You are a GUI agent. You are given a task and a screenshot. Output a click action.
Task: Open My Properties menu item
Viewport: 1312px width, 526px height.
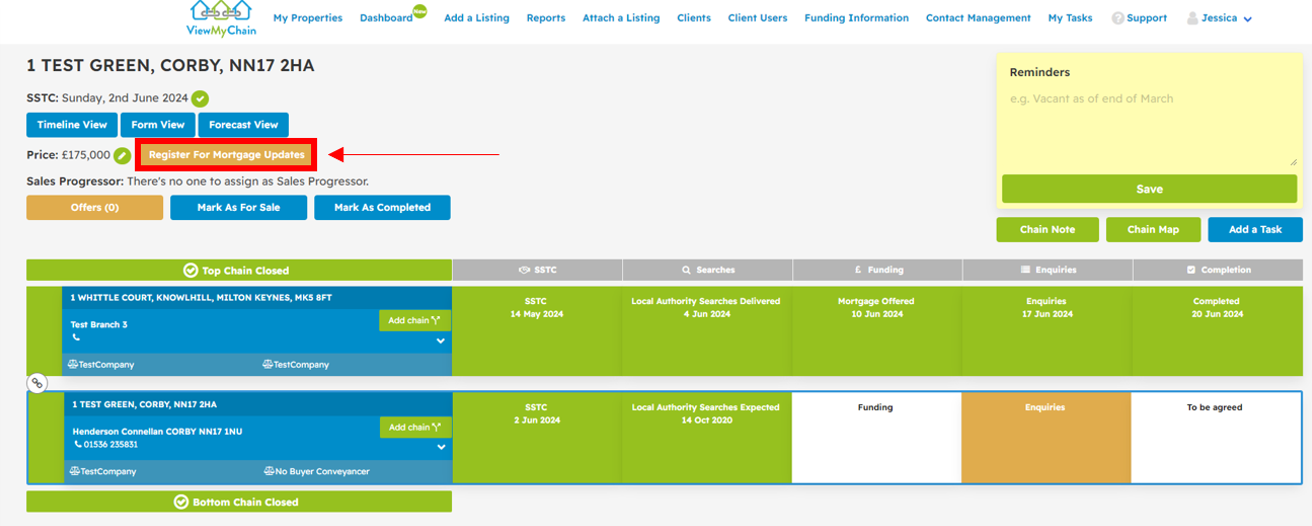[x=308, y=18]
